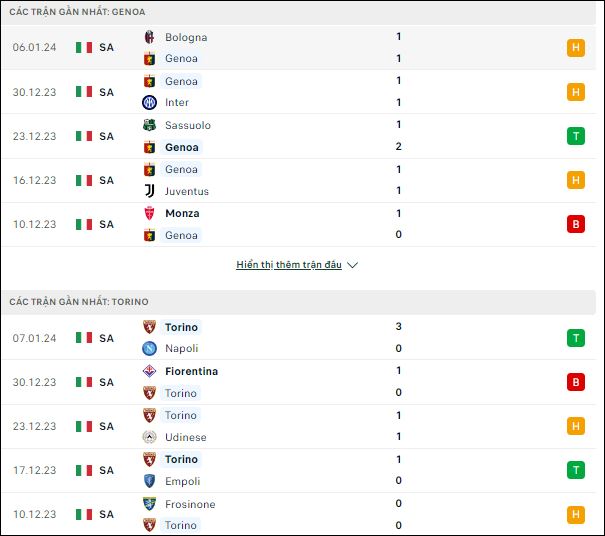
Task: Click the Udinese team logo
Action: point(149,437)
